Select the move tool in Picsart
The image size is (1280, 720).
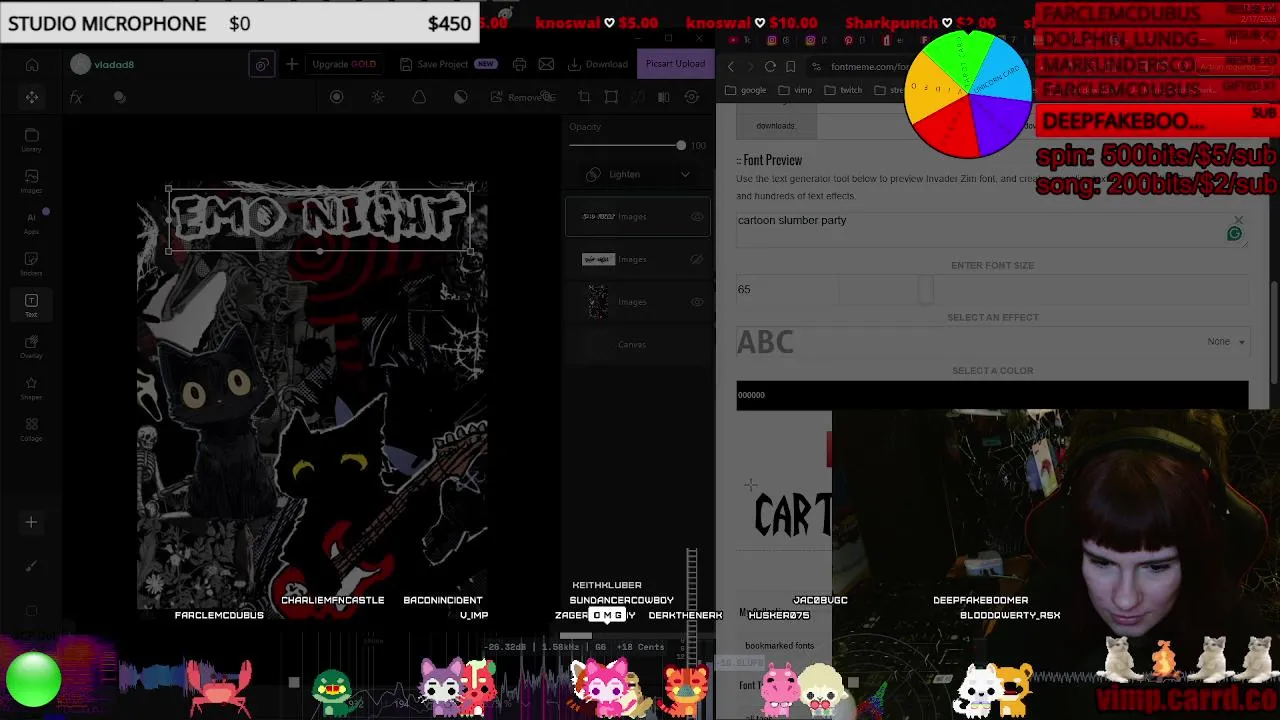tap(32, 97)
